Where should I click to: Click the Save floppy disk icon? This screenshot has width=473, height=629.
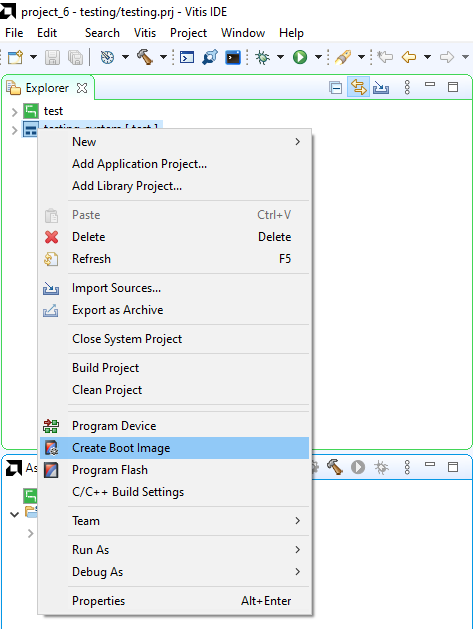[x=52, y=57]
